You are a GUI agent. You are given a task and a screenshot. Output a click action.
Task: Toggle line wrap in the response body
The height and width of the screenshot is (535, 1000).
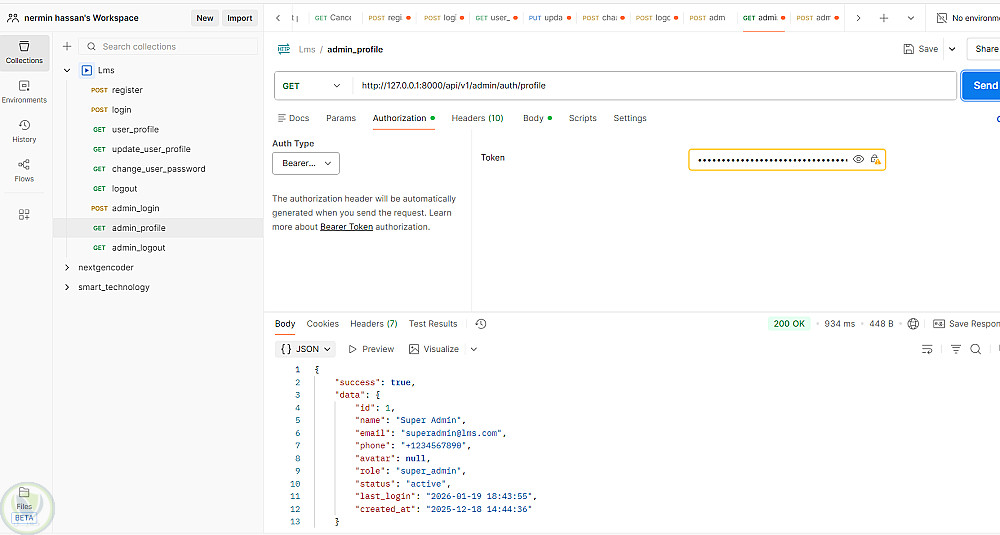click(928, 349)
